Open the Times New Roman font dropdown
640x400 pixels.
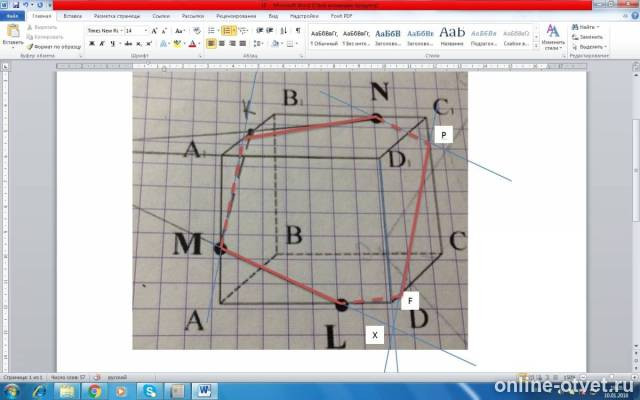(103, 31)
